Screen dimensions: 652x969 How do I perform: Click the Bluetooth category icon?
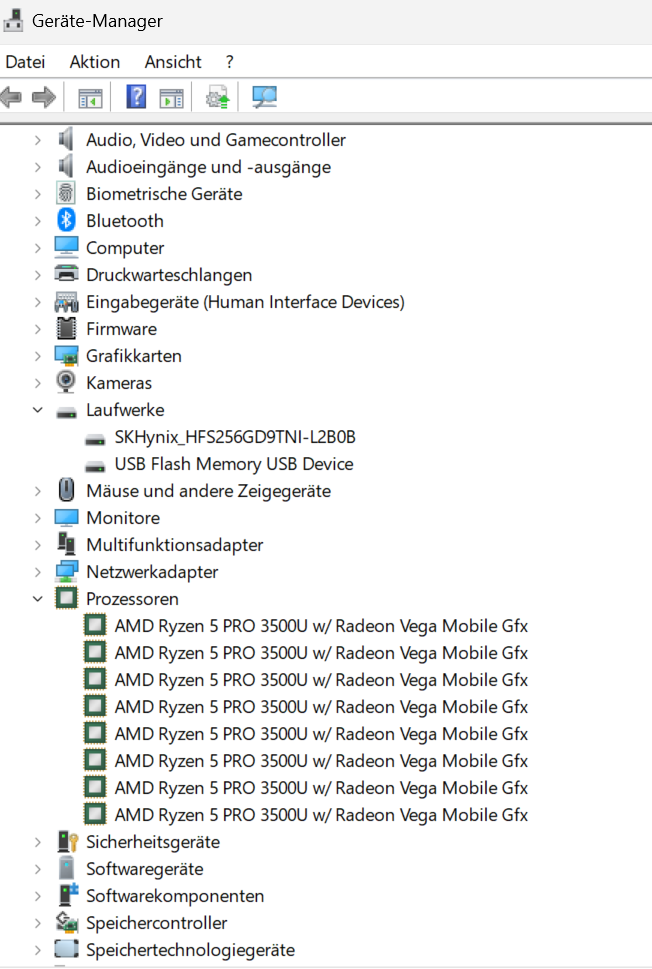(66, 220)
